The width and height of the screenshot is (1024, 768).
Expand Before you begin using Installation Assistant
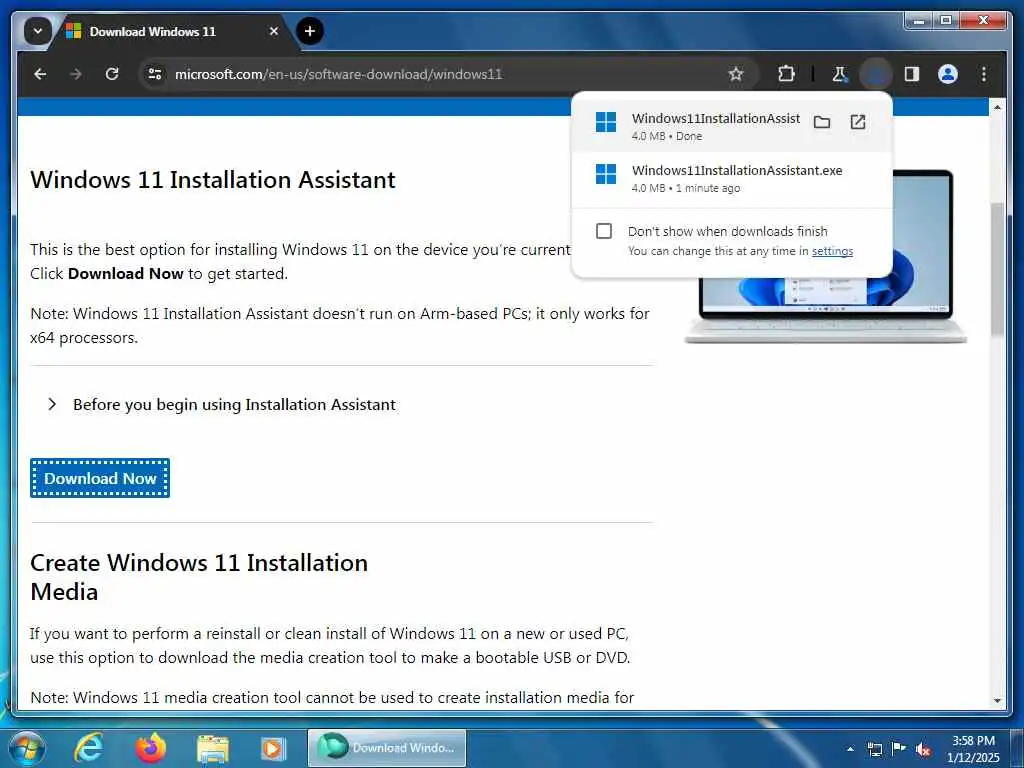222,404
